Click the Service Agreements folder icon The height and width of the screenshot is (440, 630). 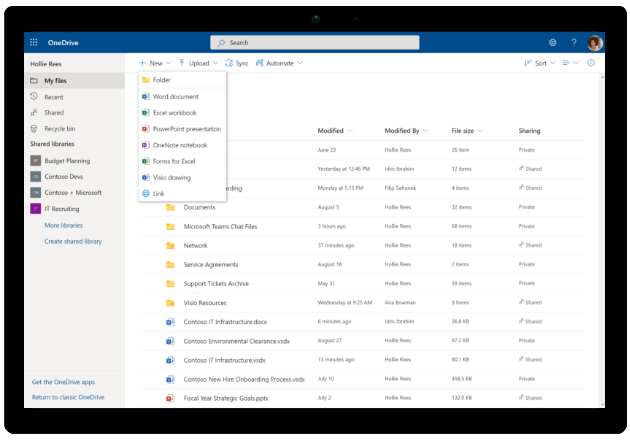(170, 264)
